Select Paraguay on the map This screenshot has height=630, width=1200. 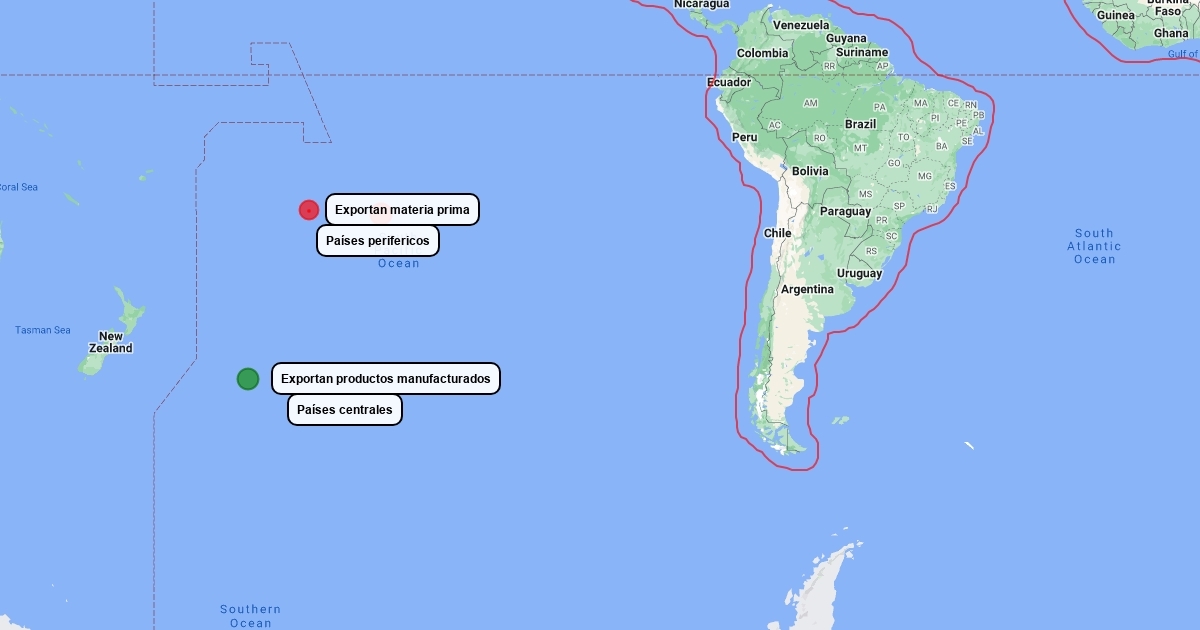click(845, 211)
